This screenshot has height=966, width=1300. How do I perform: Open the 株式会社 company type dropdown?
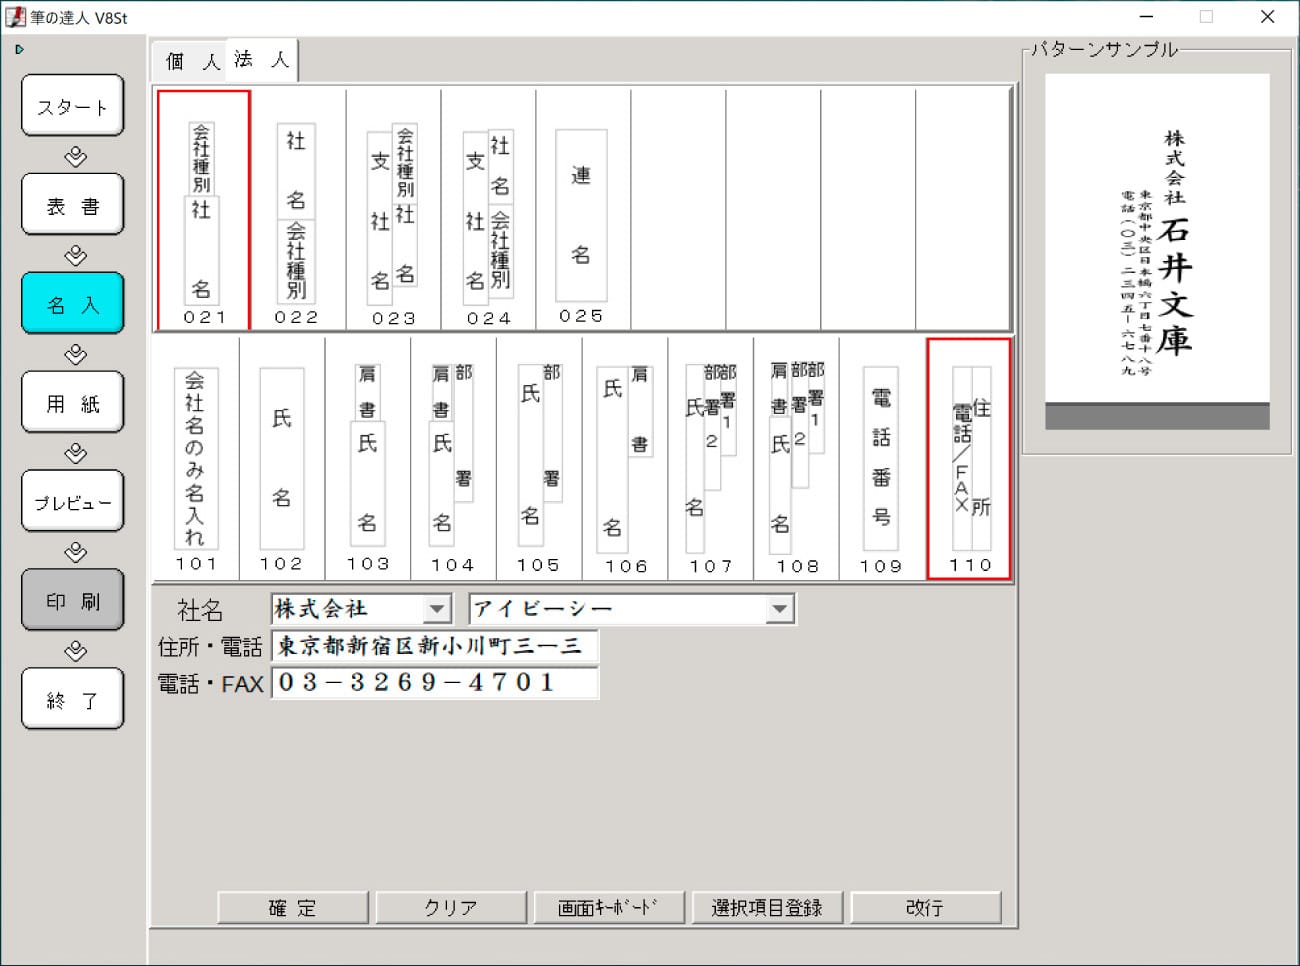click(437, 608)
